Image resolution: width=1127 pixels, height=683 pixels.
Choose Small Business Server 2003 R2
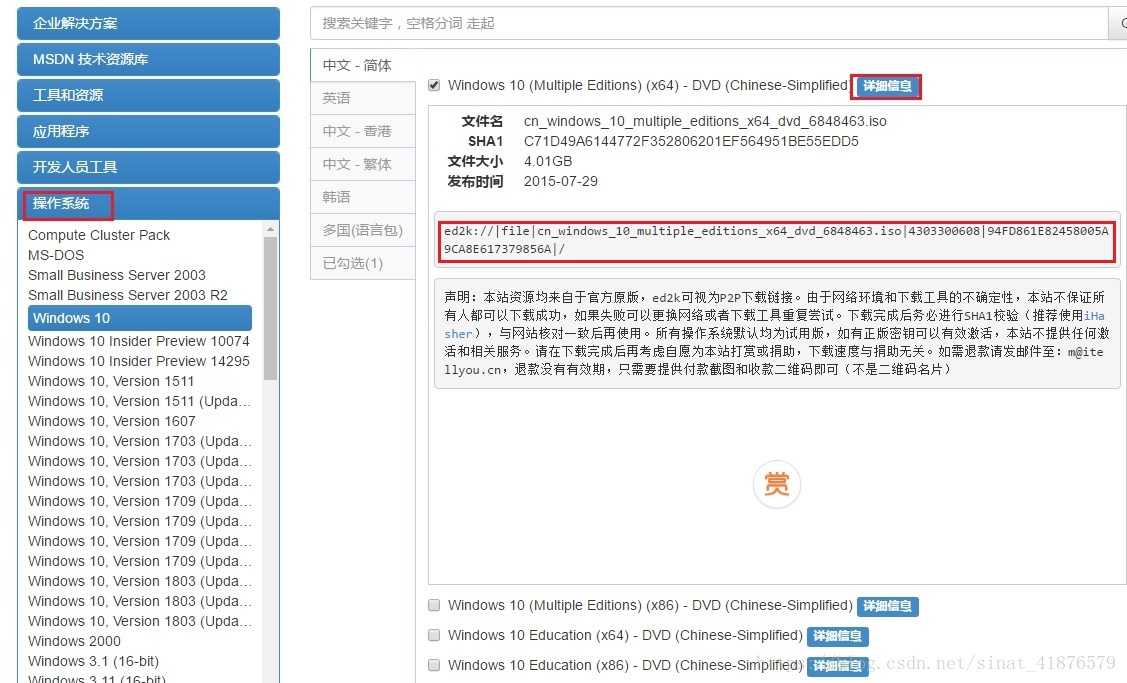point(128,295)
